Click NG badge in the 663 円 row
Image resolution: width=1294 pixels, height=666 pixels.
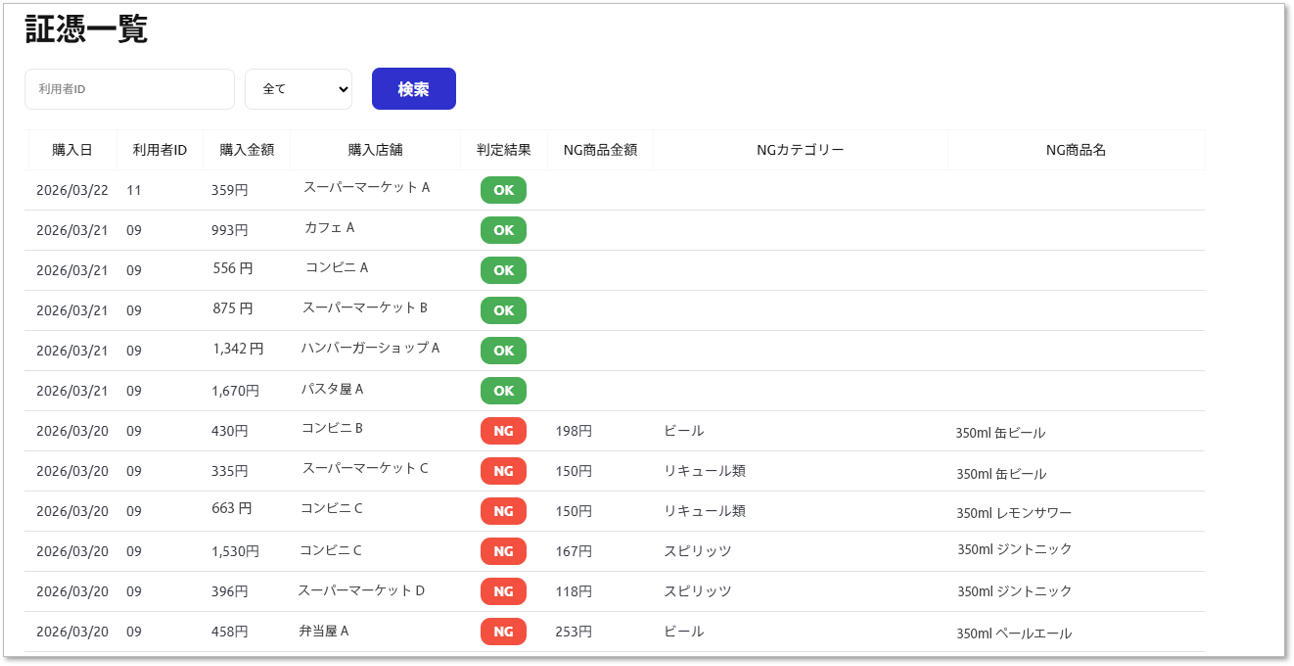tap(504, 511)
